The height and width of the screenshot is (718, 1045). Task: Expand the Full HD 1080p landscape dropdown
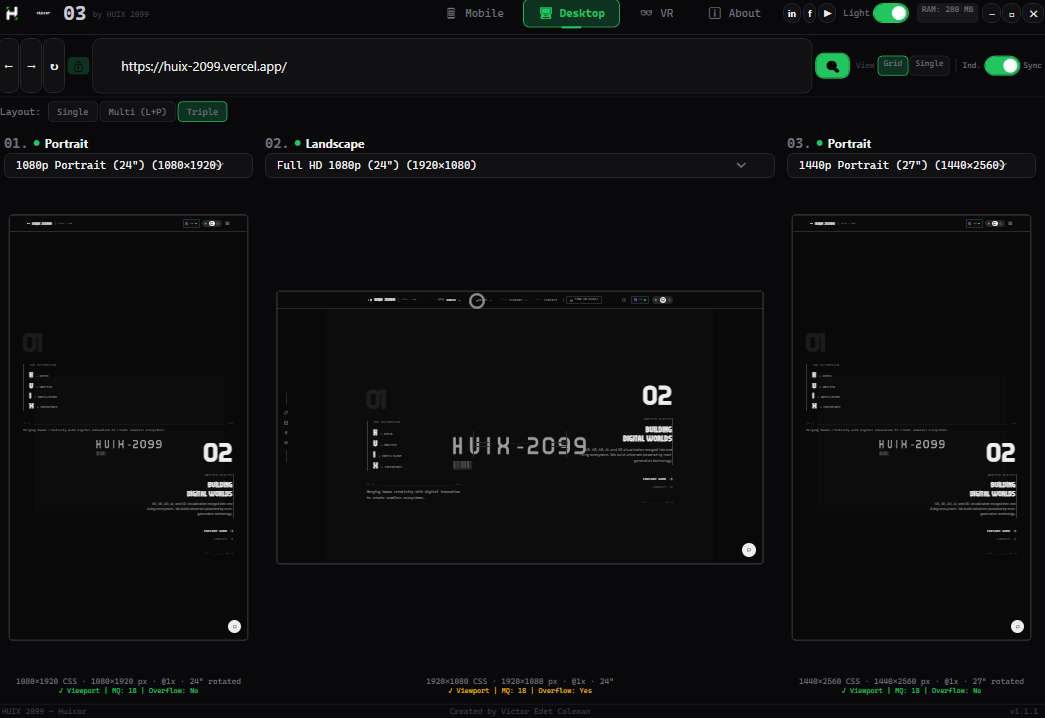(519, 165)
